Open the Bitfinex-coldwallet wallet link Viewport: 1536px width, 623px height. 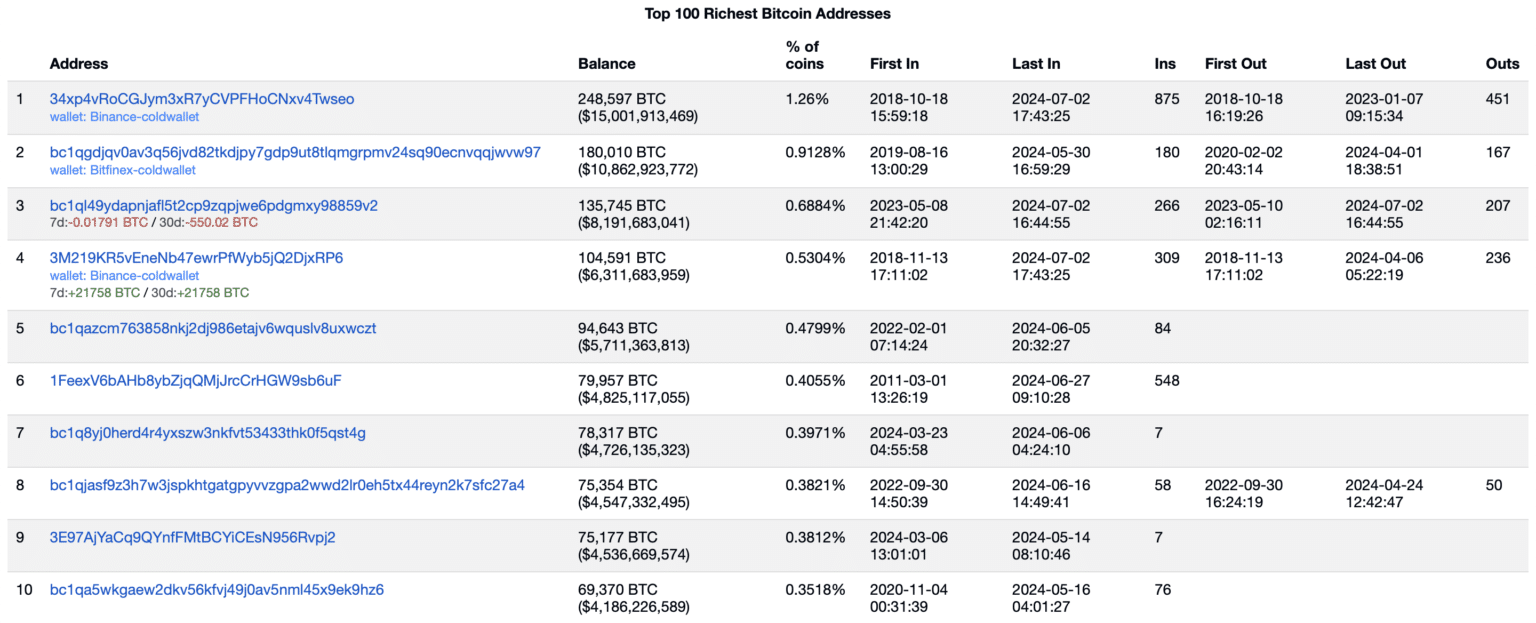click(x=120, y=170)
